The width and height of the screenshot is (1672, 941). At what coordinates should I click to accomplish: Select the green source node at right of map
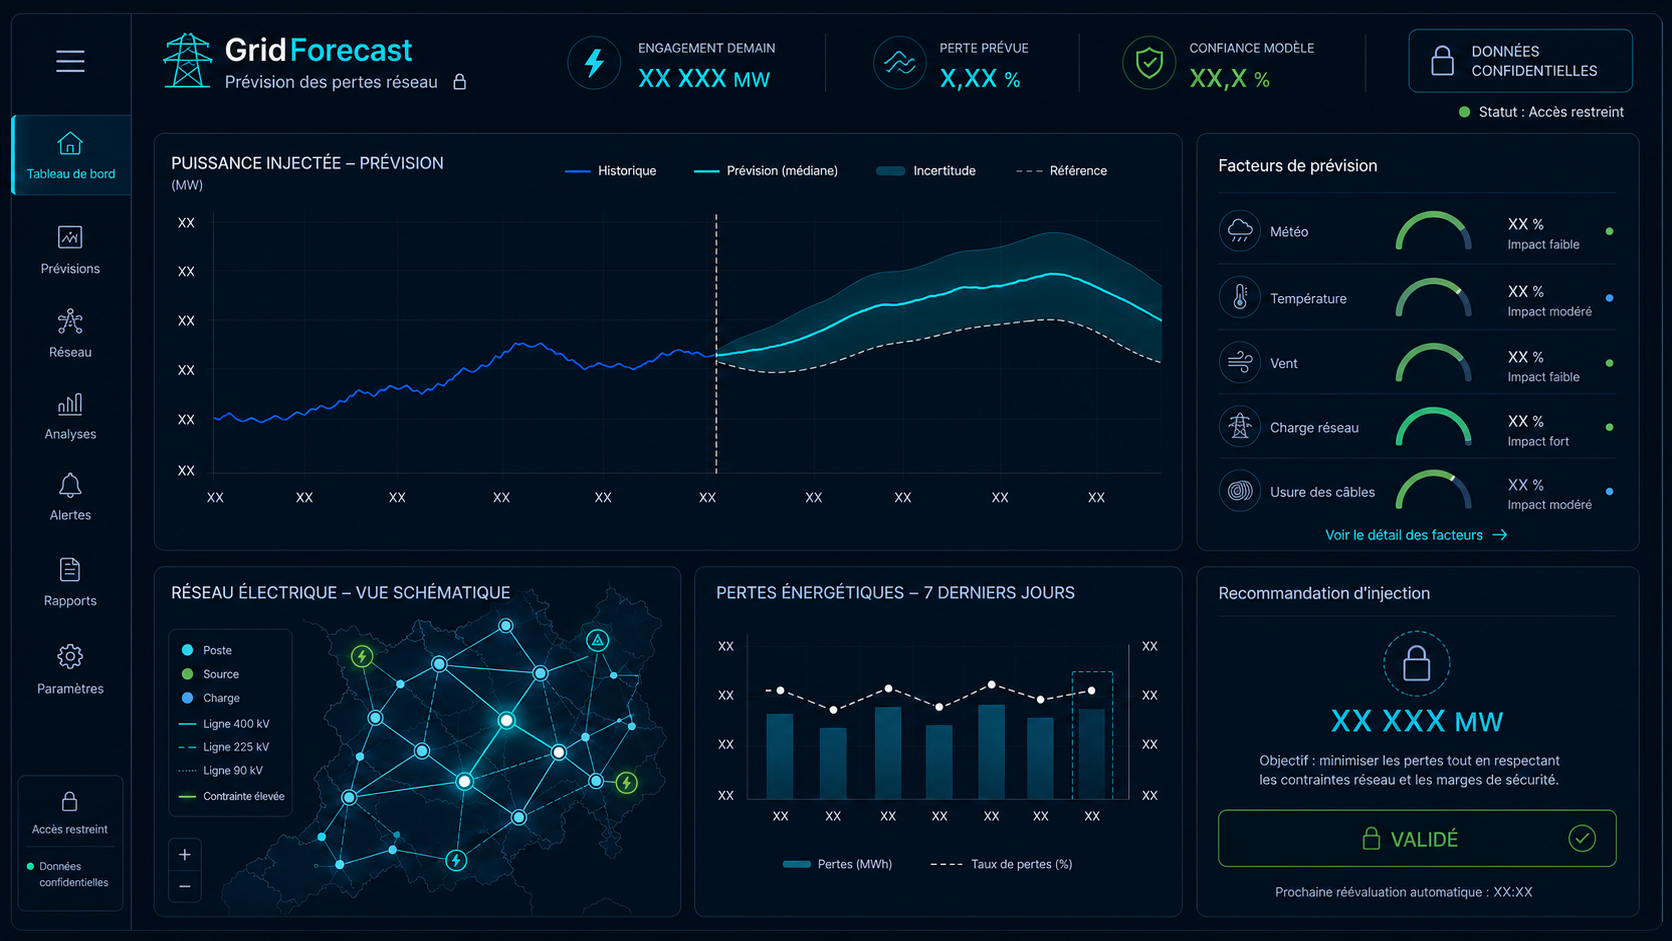(627, 782)
